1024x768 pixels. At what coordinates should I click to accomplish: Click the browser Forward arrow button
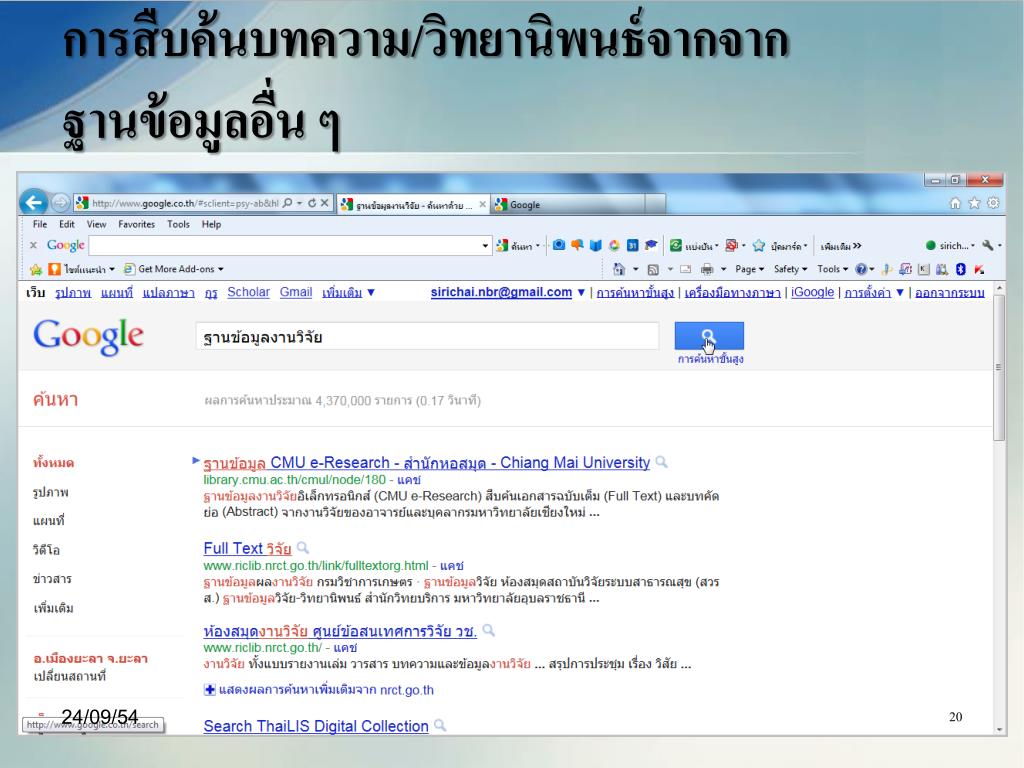tap(60, 203)
